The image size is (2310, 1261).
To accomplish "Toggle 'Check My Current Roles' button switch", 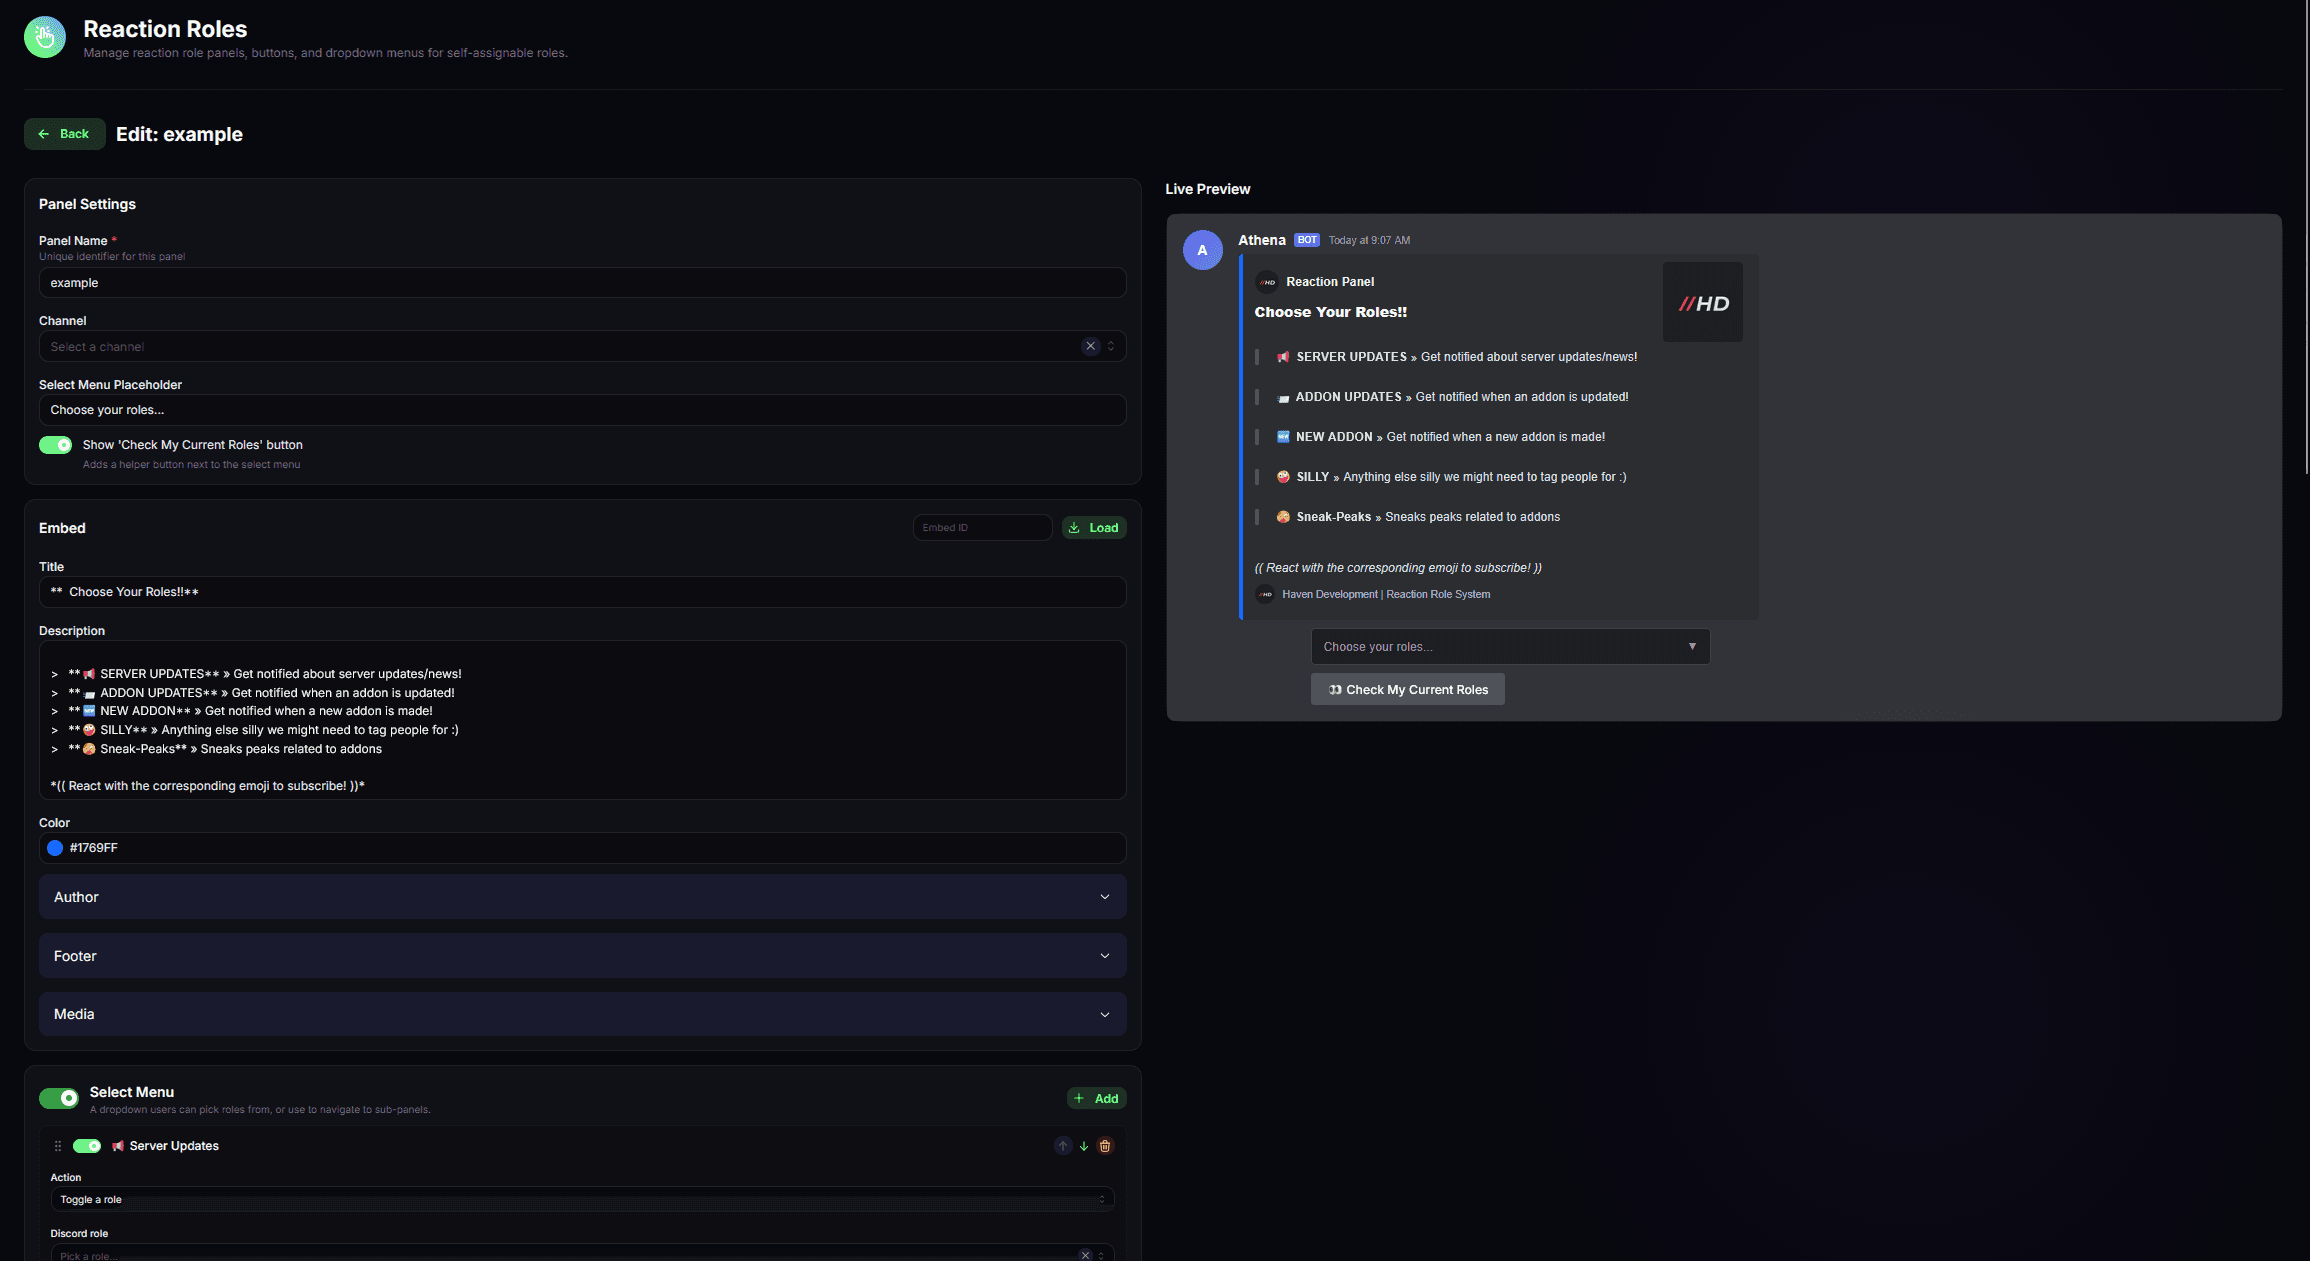I will (x=56, y=445).
